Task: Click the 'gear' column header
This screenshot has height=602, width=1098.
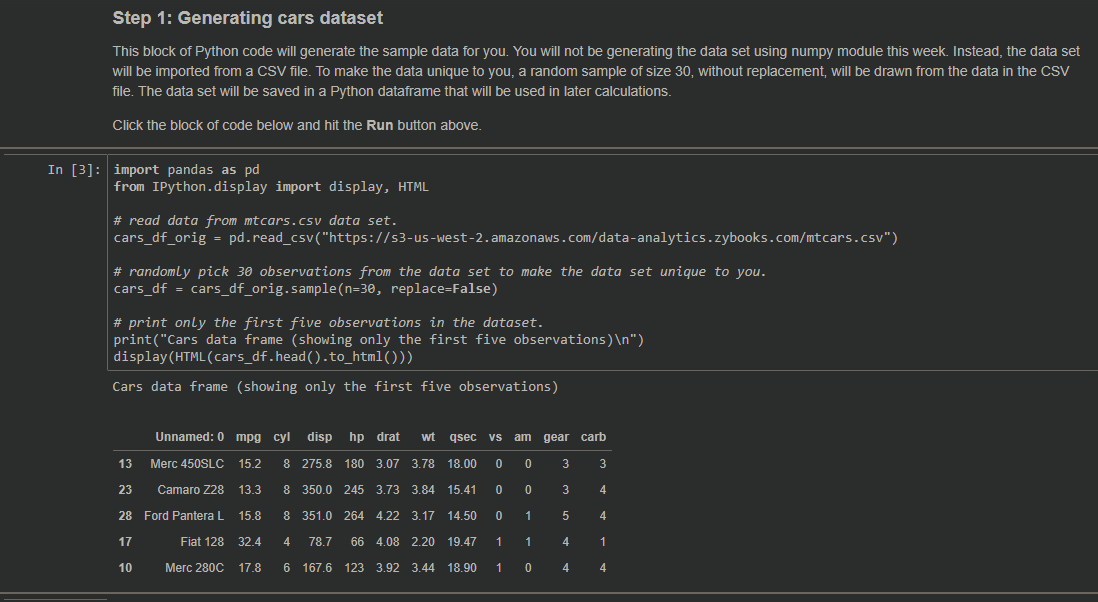Action: 556,437
